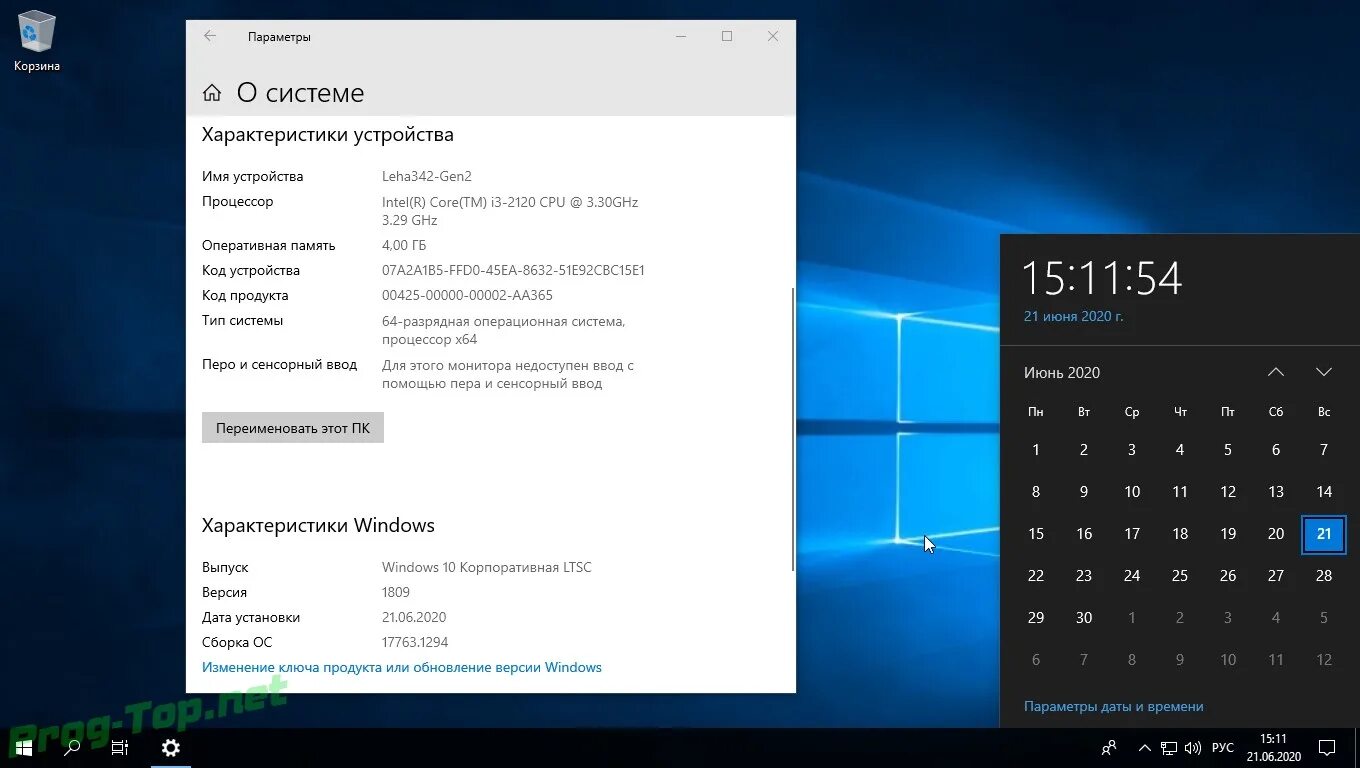
Task: Go to the next month in calendar
Action: pos(1323,371)
